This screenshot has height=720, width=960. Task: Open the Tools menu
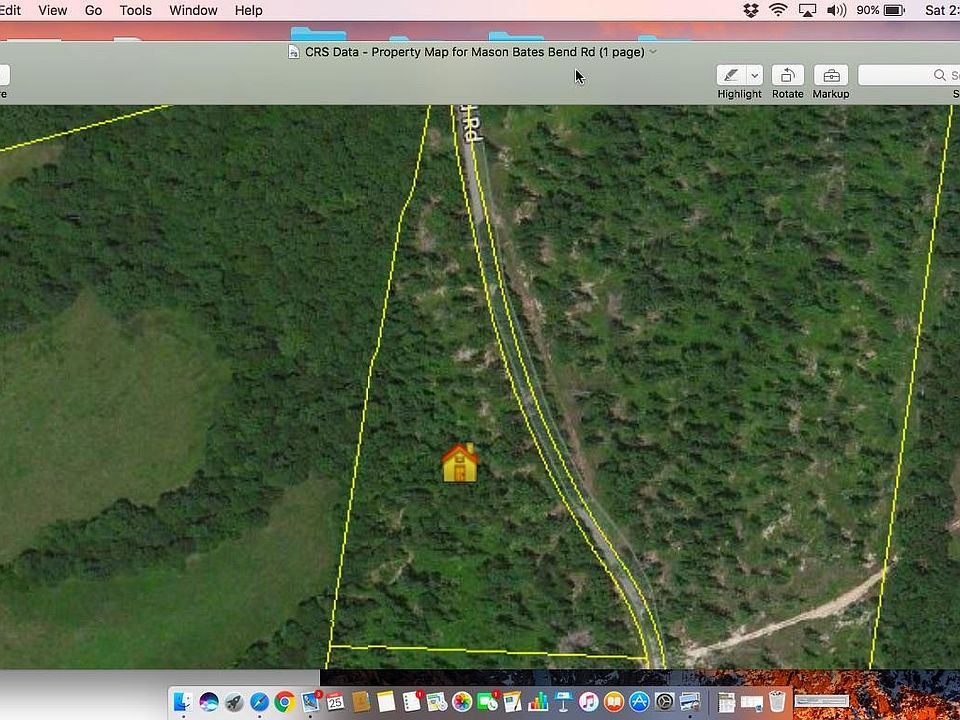coord(135,10)
